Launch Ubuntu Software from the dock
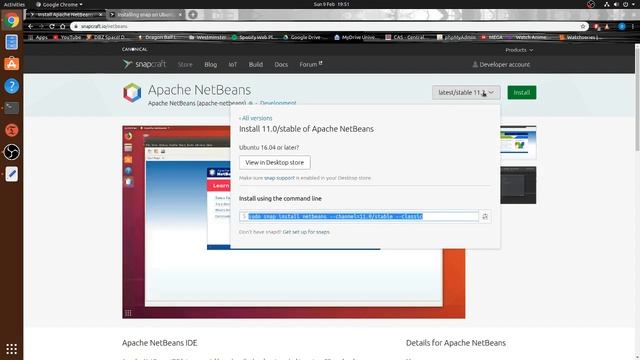Screen dimensions: 640x360 [x=11, y=64]
